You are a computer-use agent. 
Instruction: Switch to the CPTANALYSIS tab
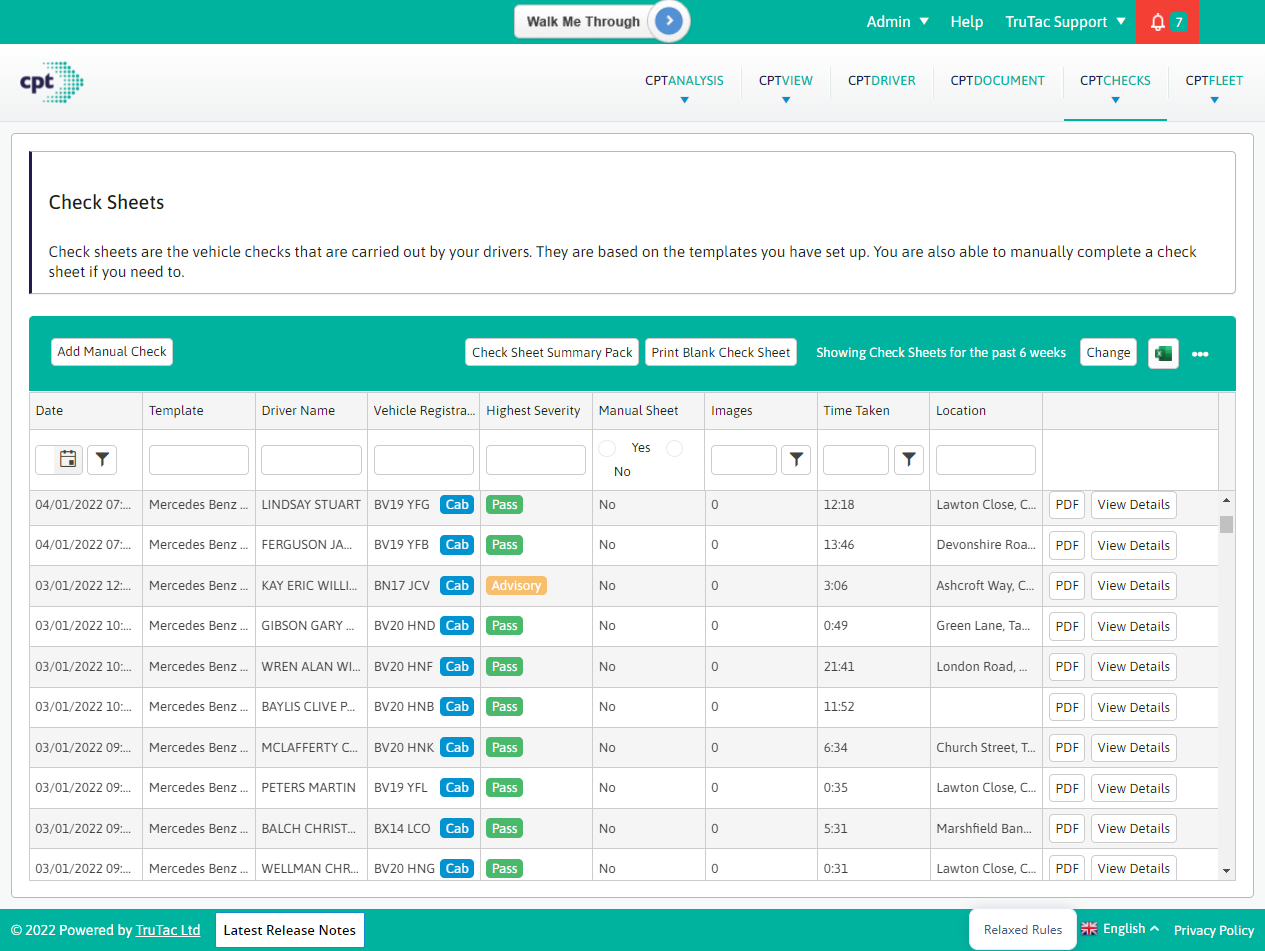coord(684,81)
